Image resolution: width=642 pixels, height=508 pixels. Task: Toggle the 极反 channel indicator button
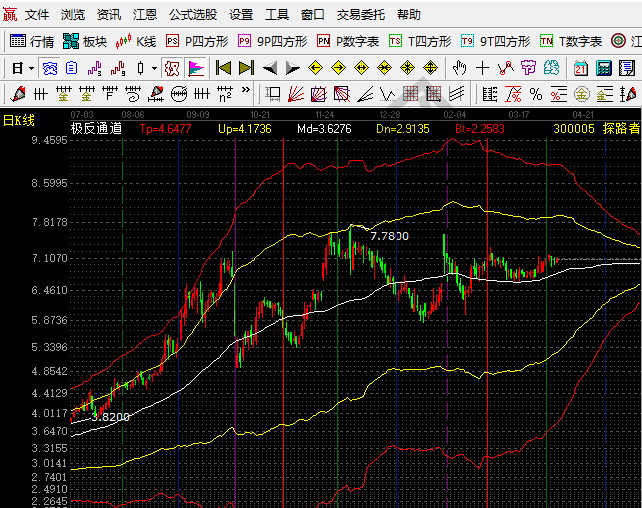coord(172,68)
